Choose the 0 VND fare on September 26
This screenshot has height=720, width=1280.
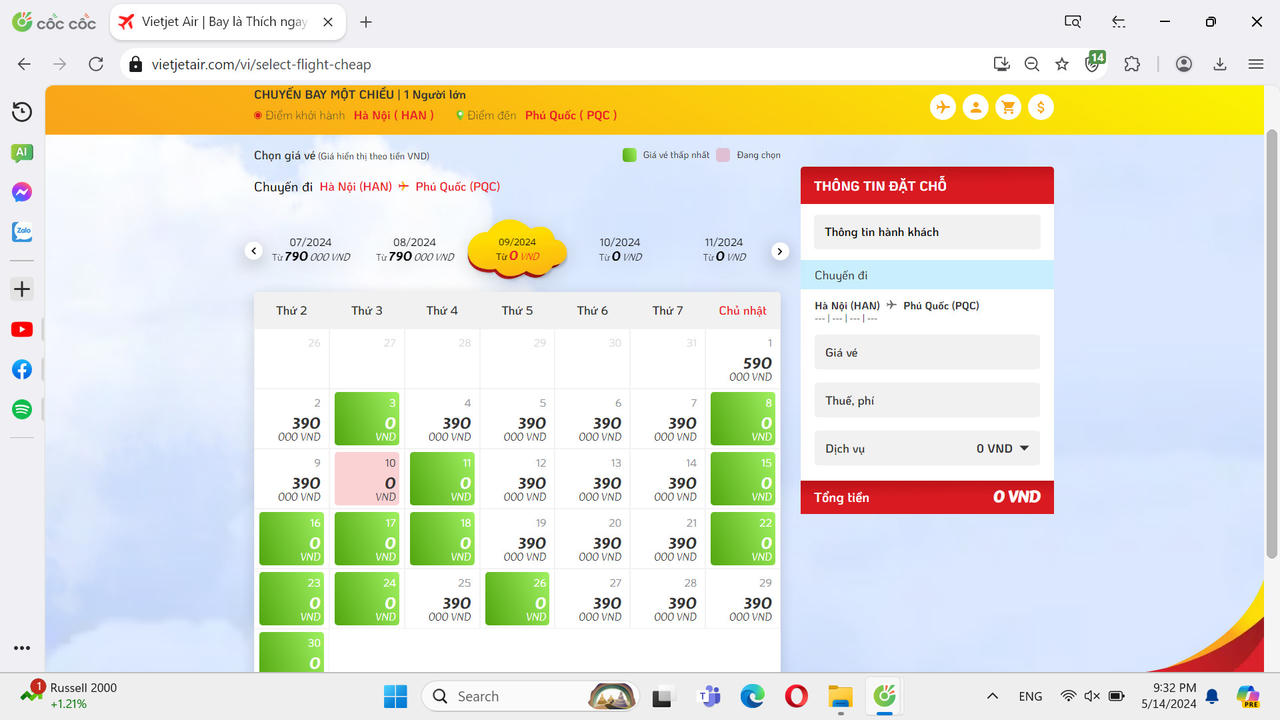click(x=517, y=598)
